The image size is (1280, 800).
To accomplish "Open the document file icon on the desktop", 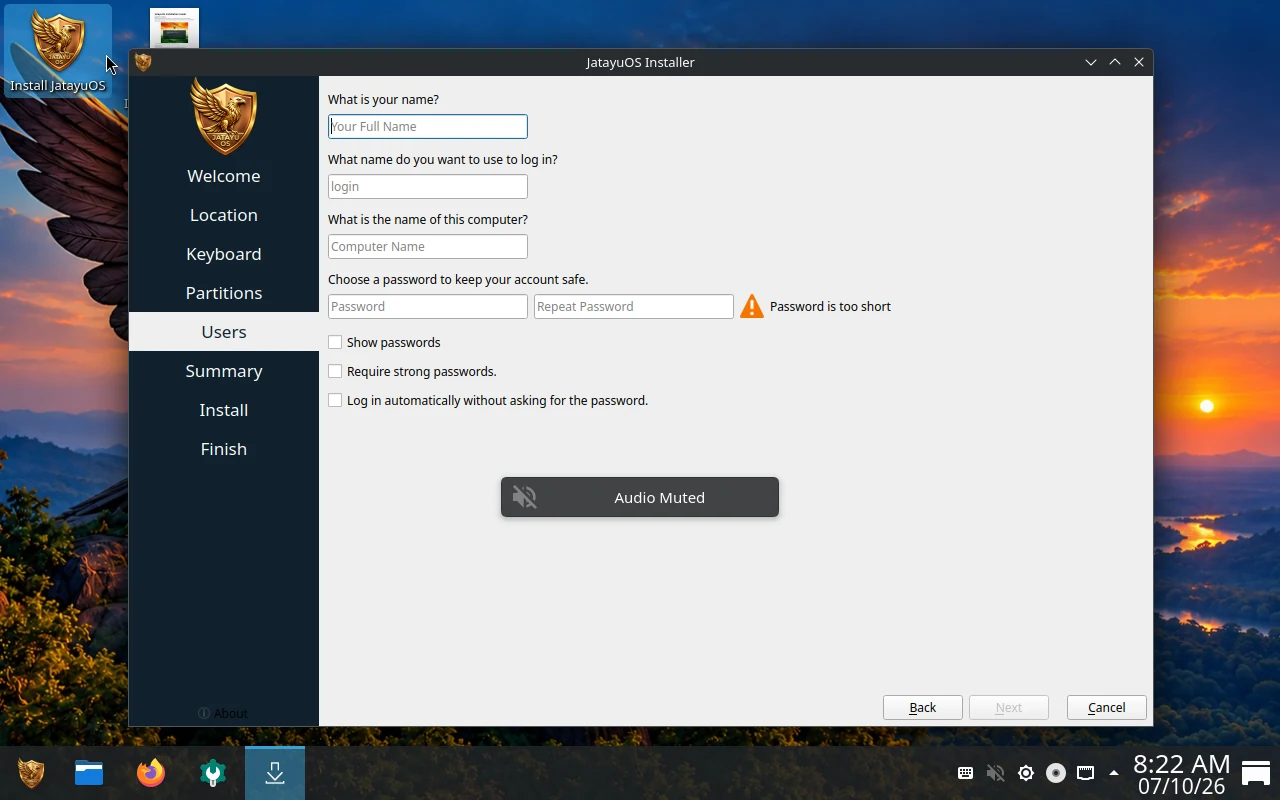I will pos(174,28).
